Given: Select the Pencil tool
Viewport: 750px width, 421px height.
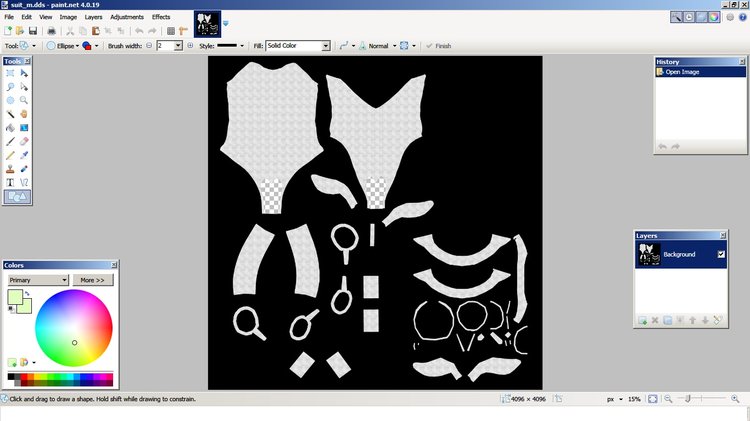Looking at the screenshot, I should 10,155.
